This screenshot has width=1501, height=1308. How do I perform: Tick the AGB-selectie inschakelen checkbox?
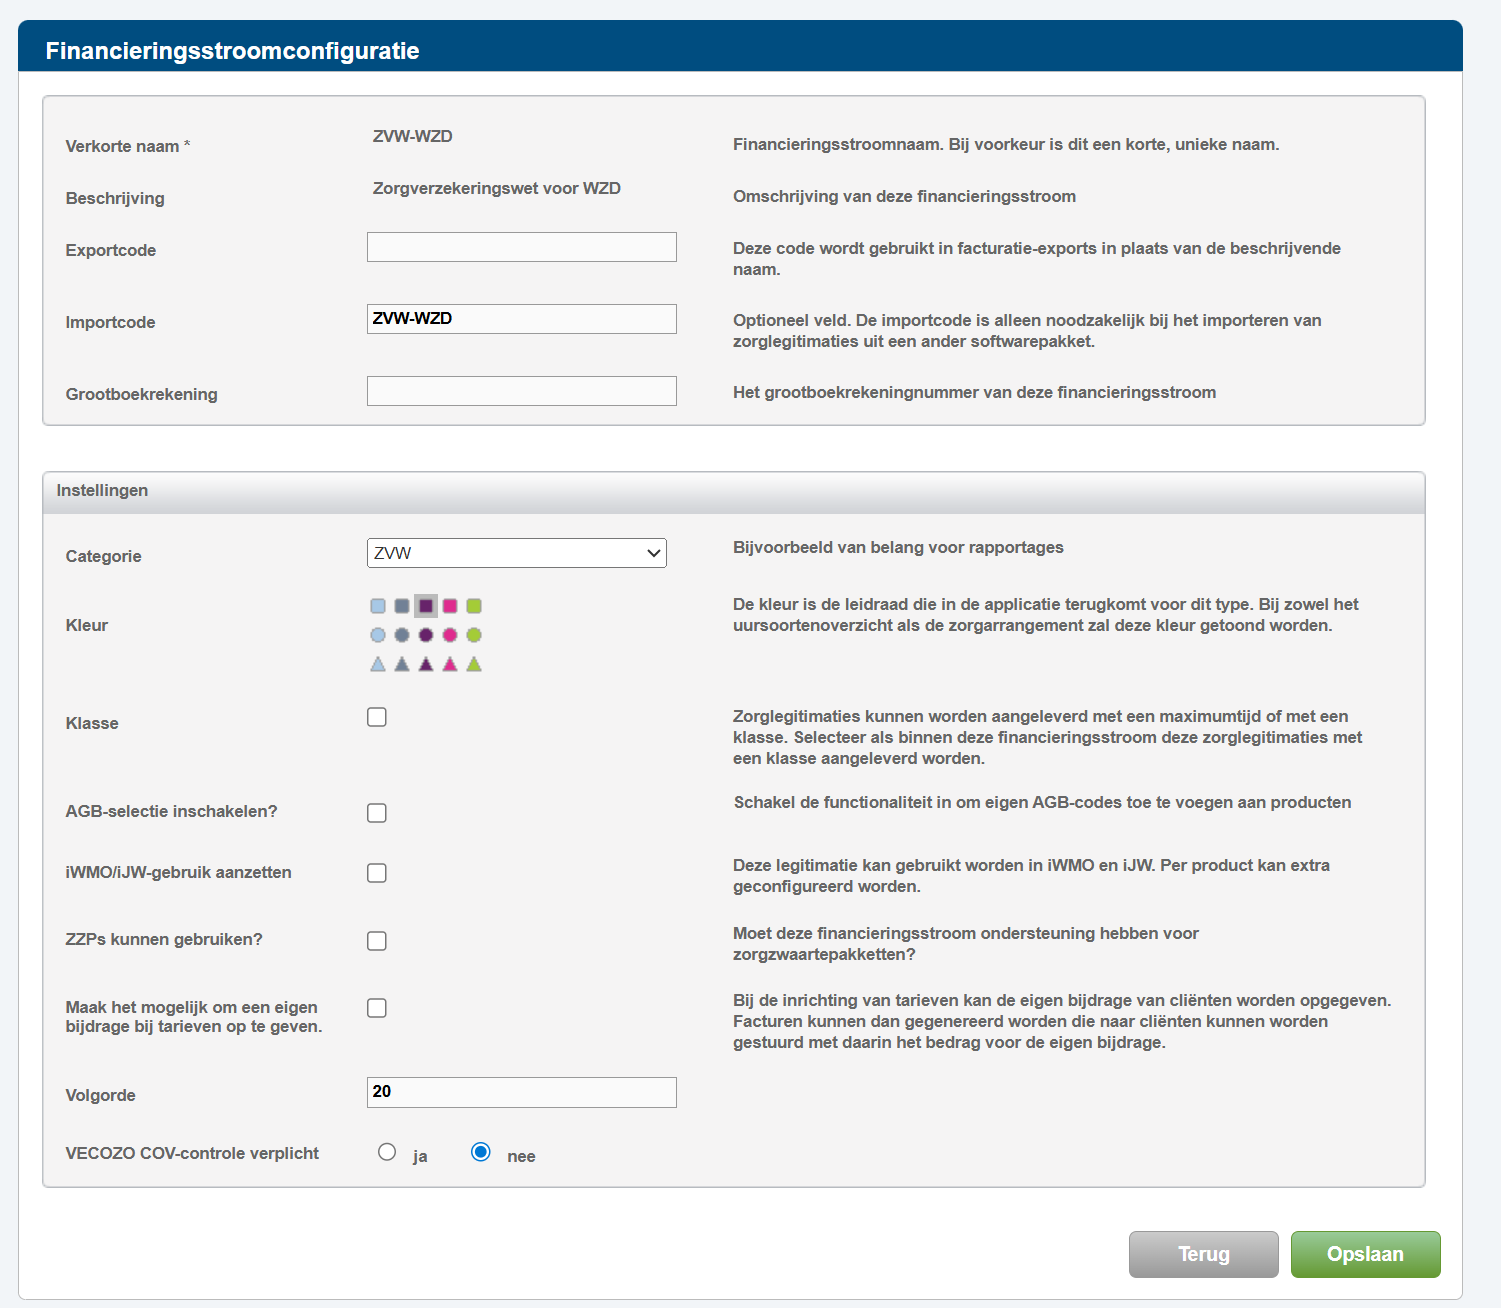[x=377, y=813]
